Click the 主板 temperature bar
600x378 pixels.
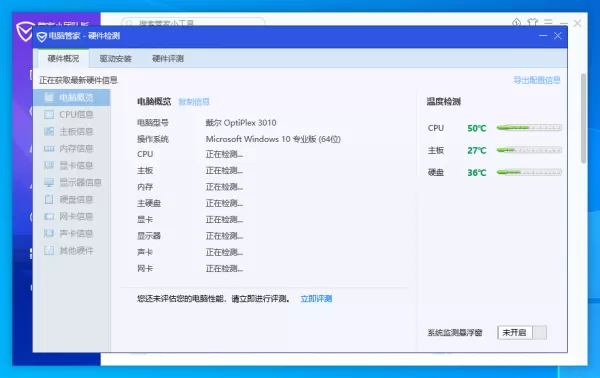529,150
